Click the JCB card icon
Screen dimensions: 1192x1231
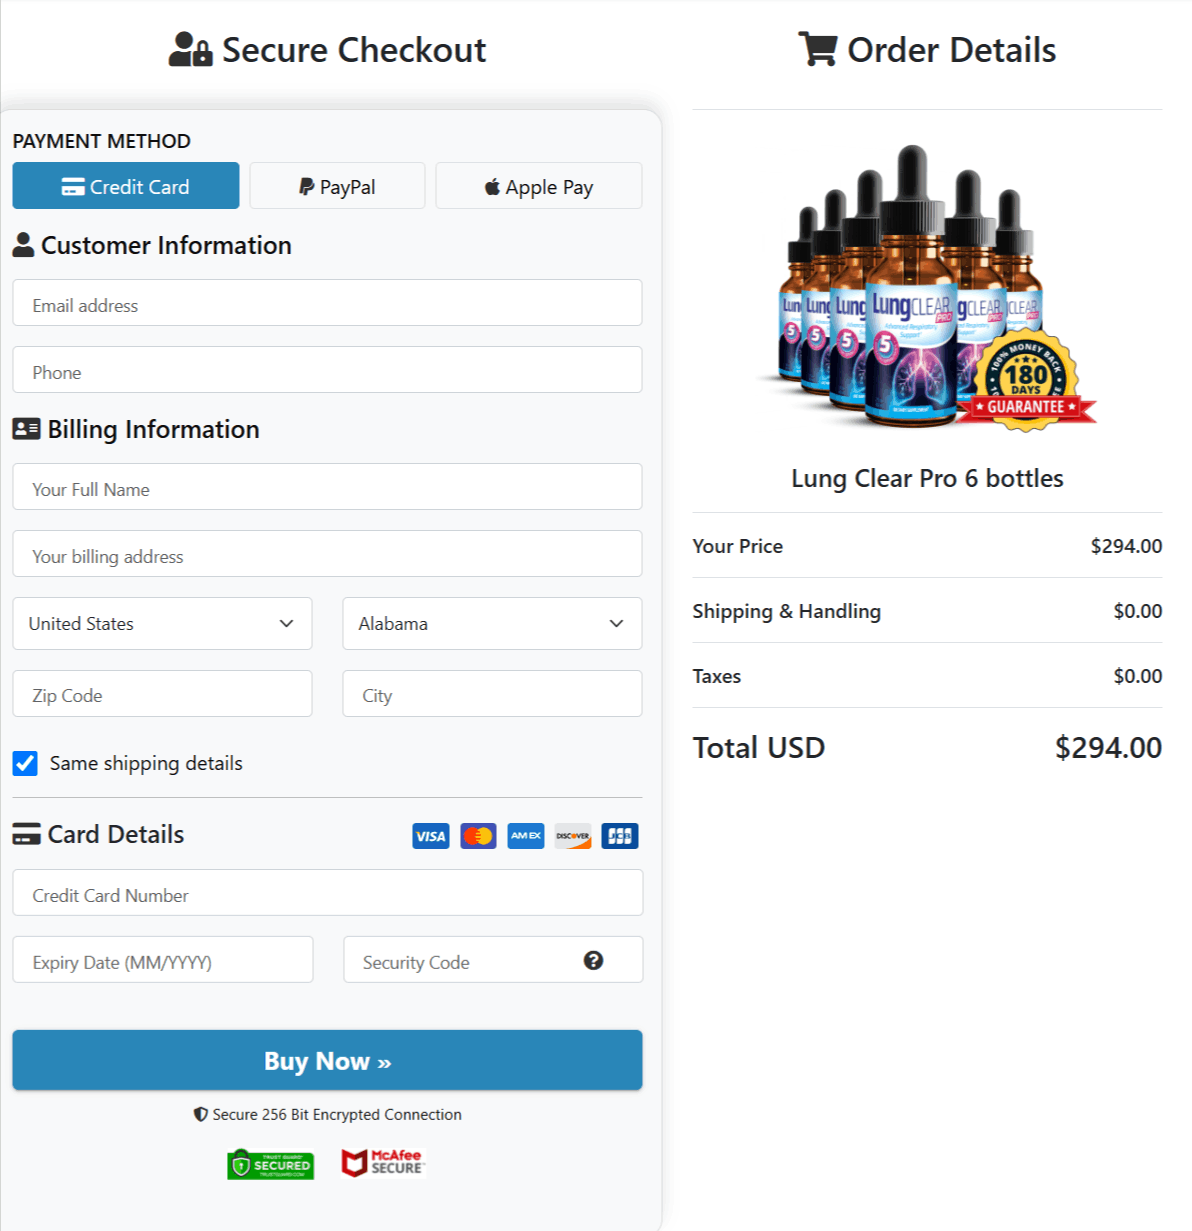[x=619, y=835]
